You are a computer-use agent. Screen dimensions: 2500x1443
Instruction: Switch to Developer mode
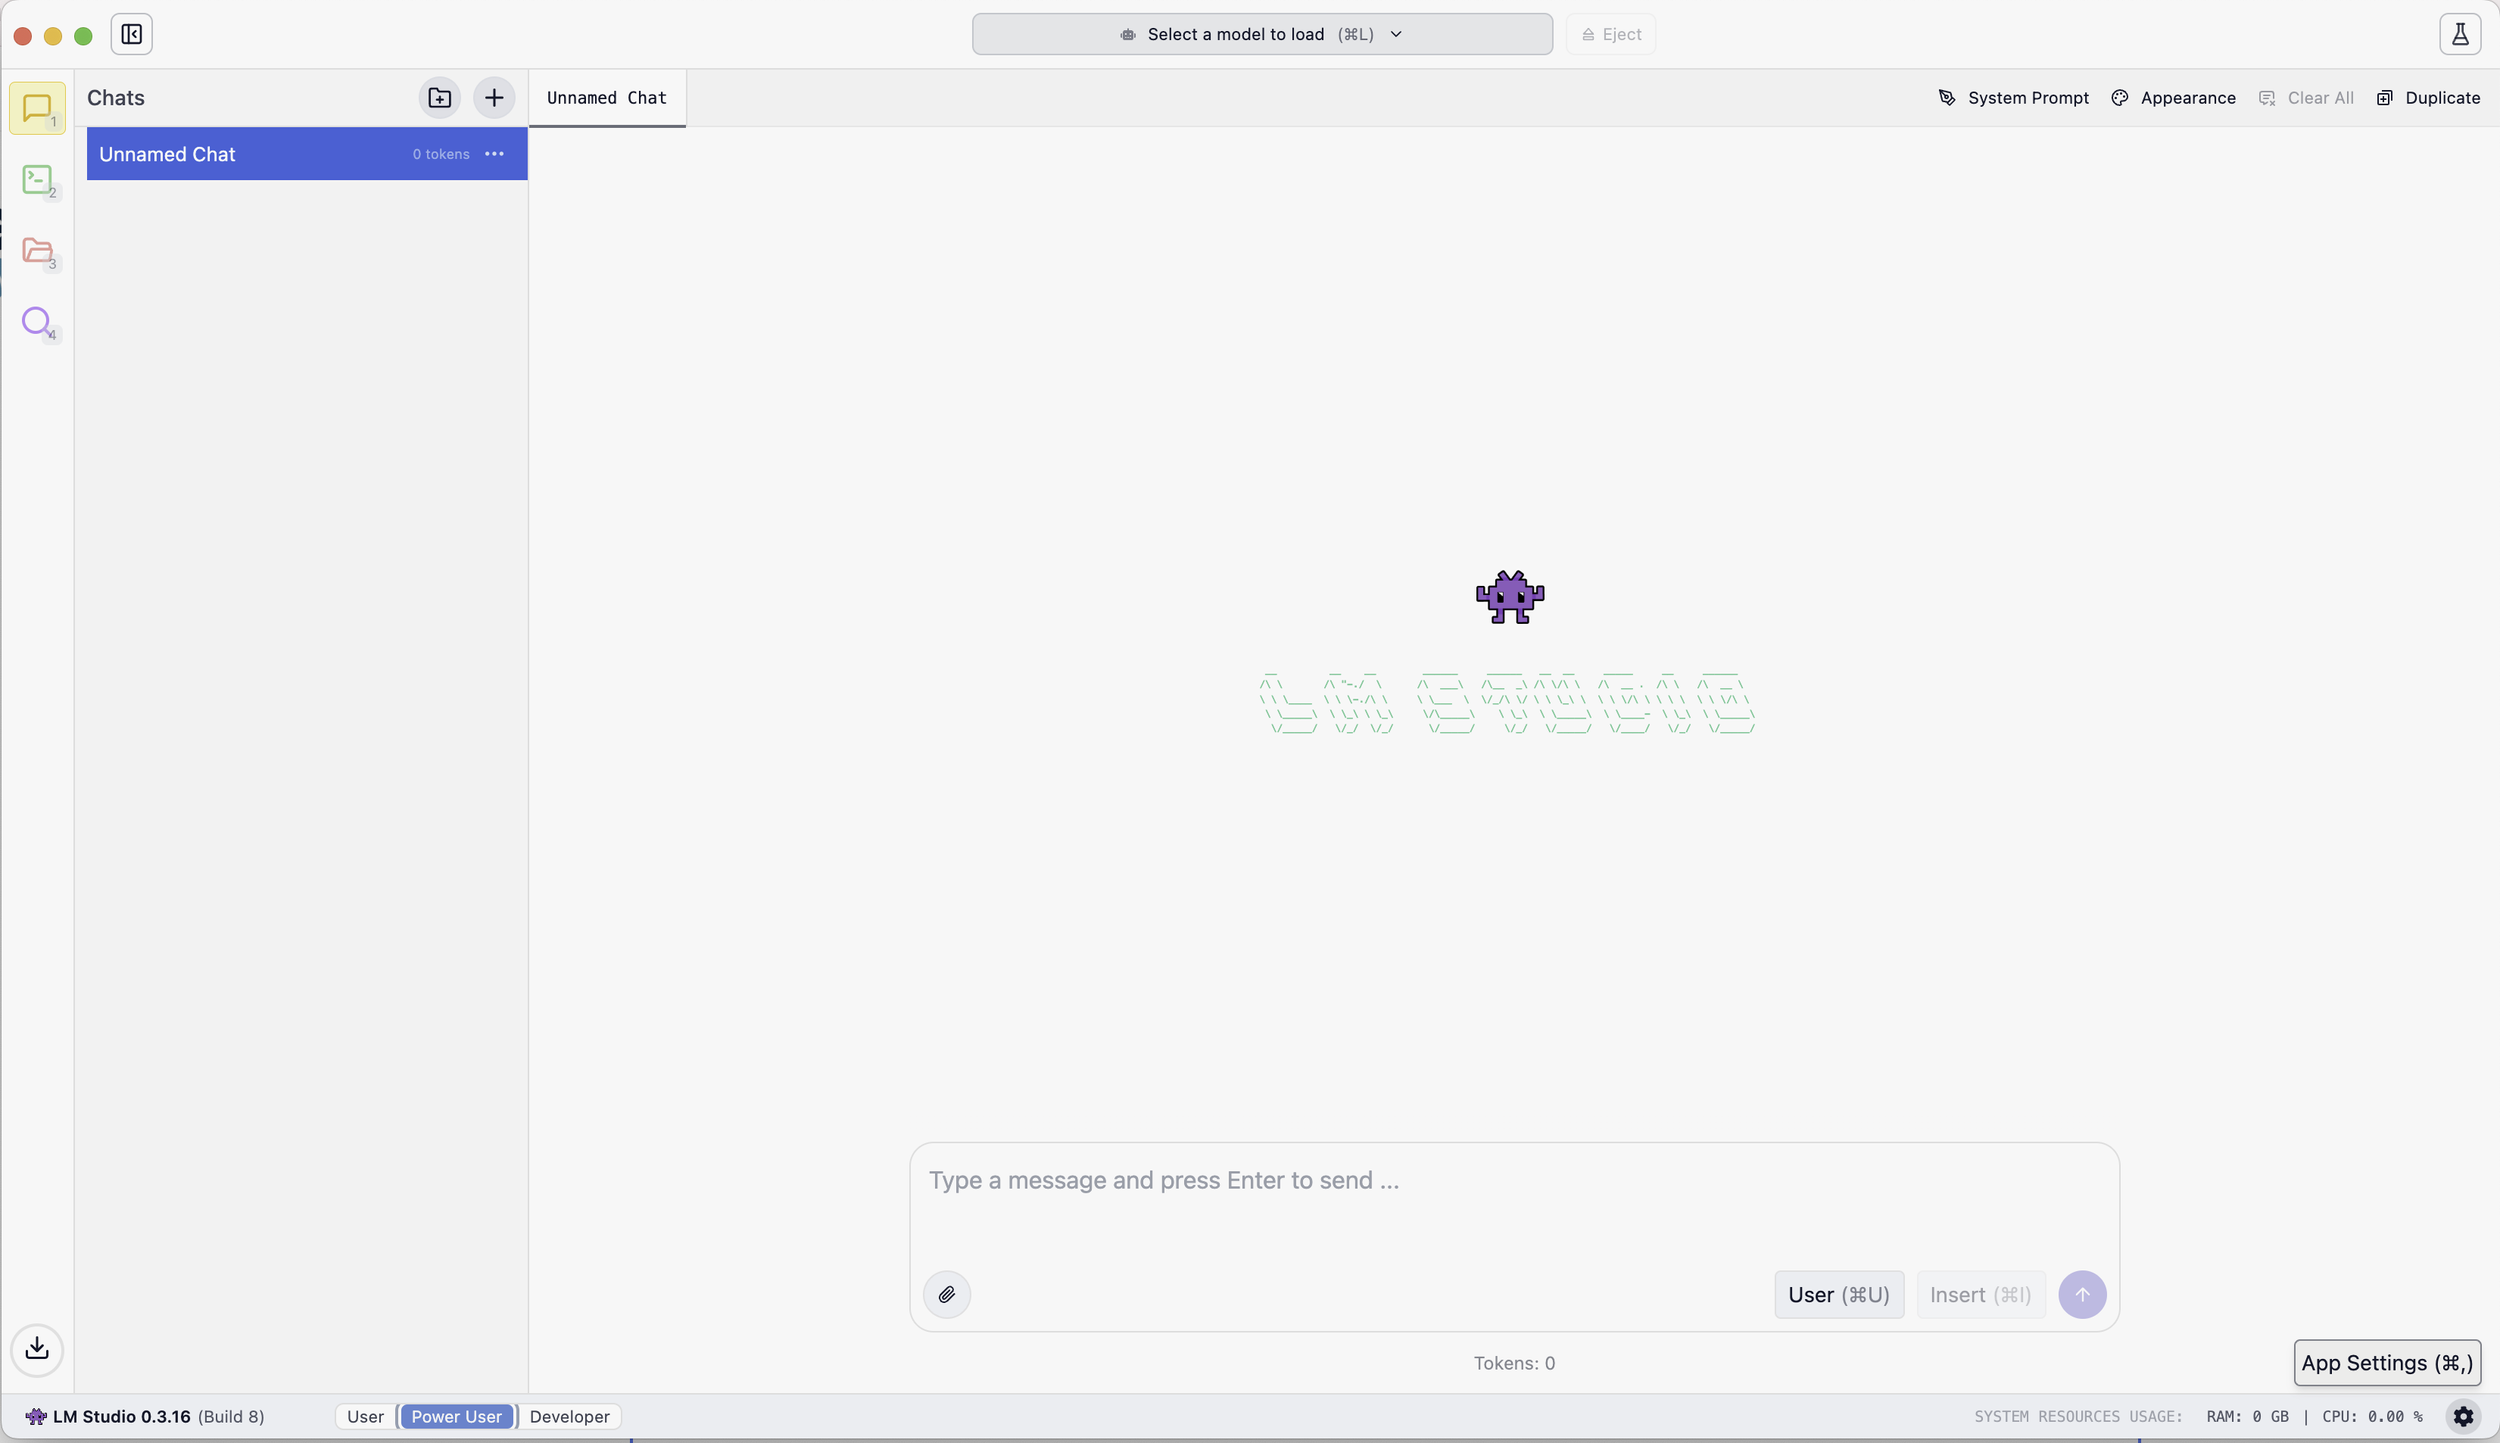[569, 1416]
